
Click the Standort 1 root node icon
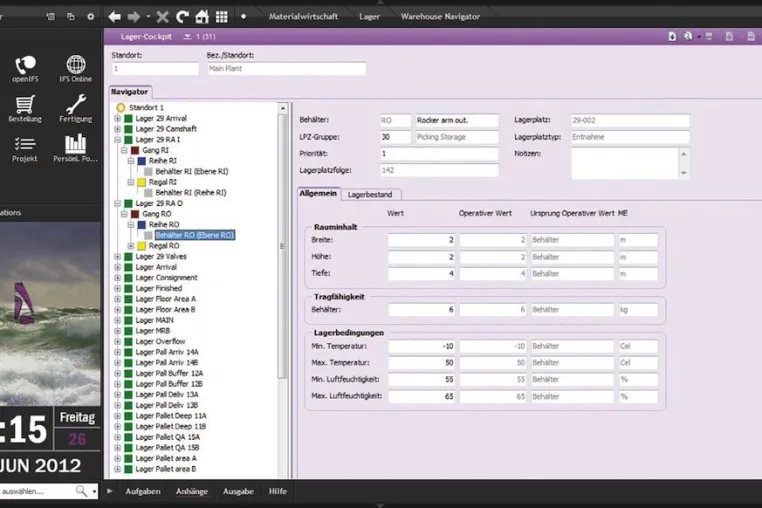(121, 107)
